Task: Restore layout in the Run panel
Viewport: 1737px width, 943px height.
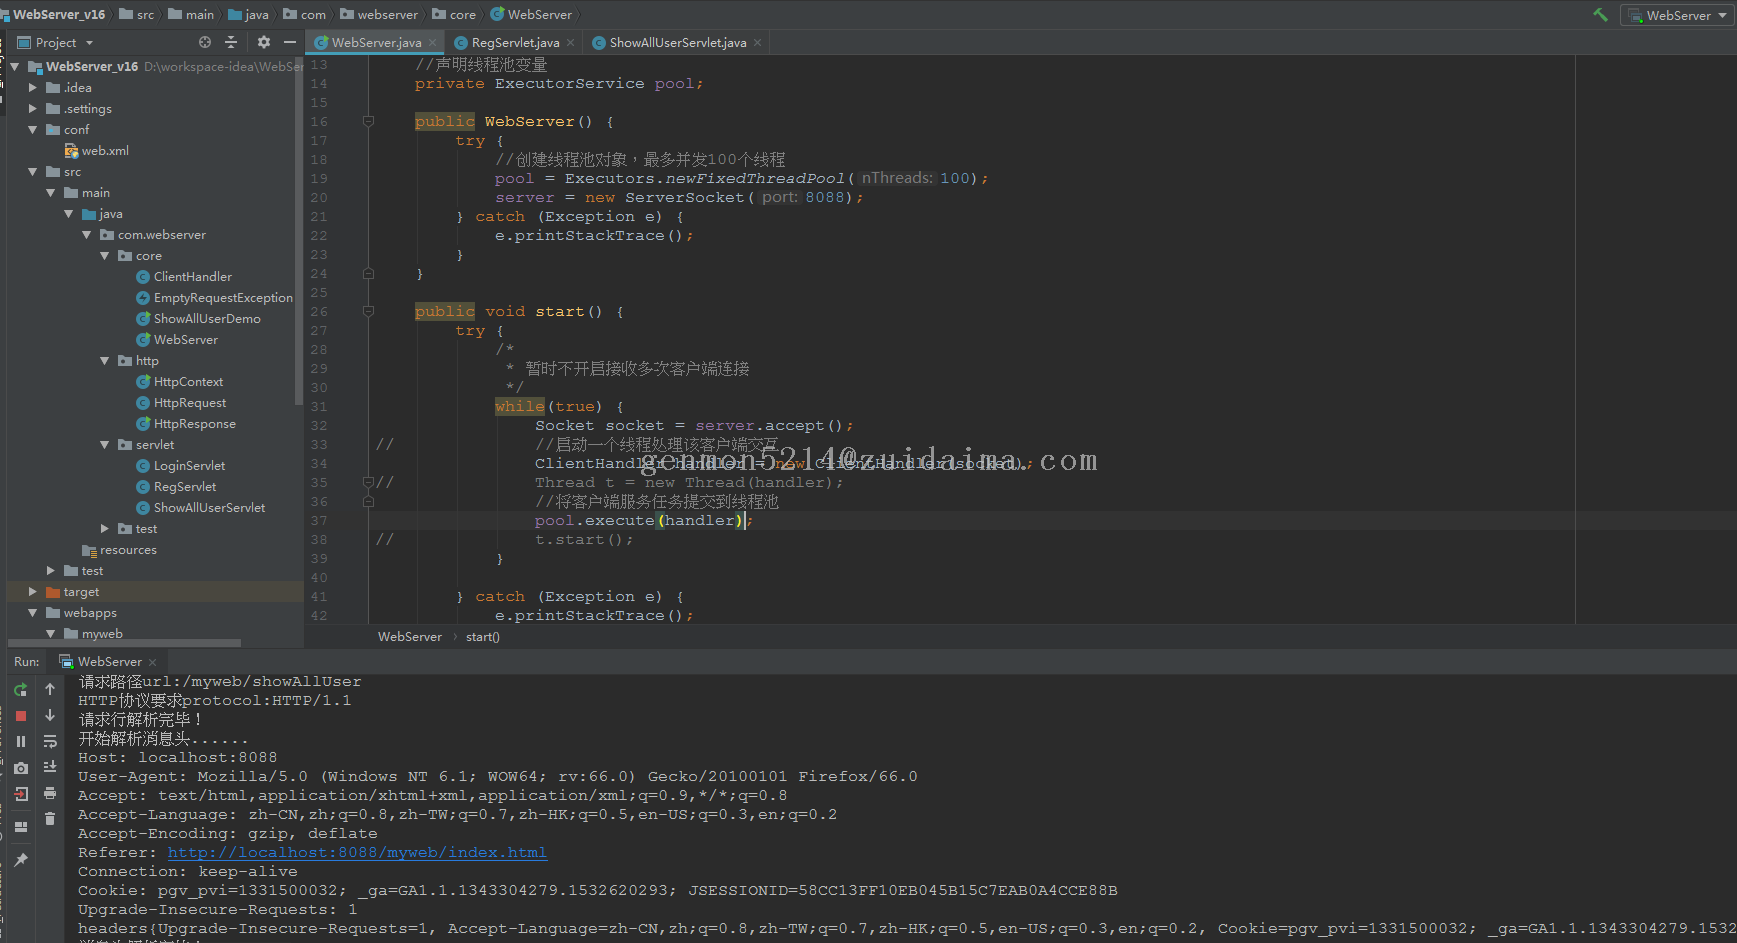Action: point(21,827)
